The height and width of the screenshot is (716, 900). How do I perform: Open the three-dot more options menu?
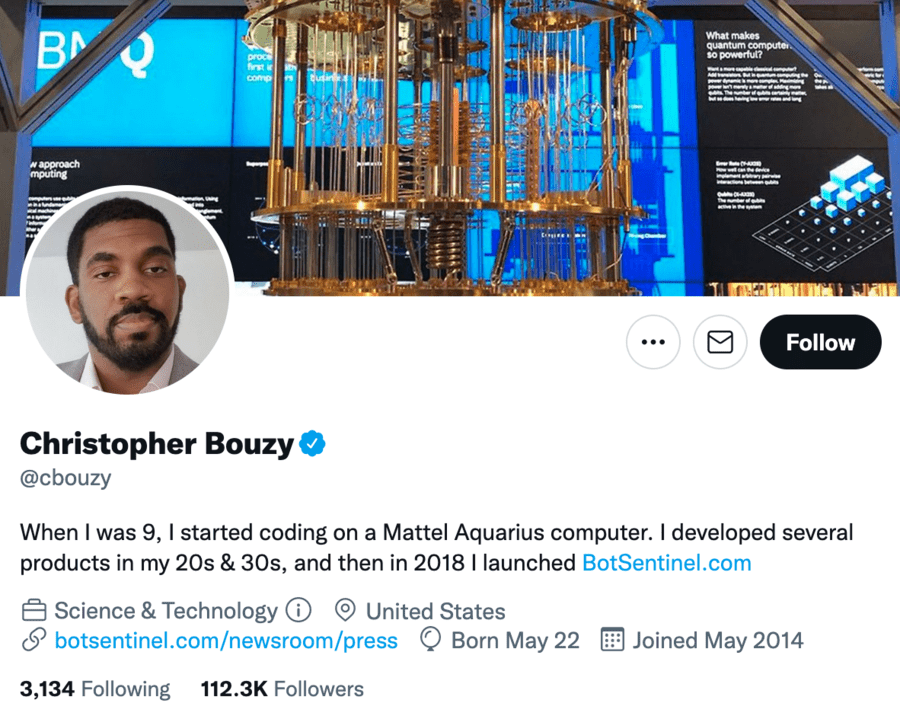click(653, 342)
